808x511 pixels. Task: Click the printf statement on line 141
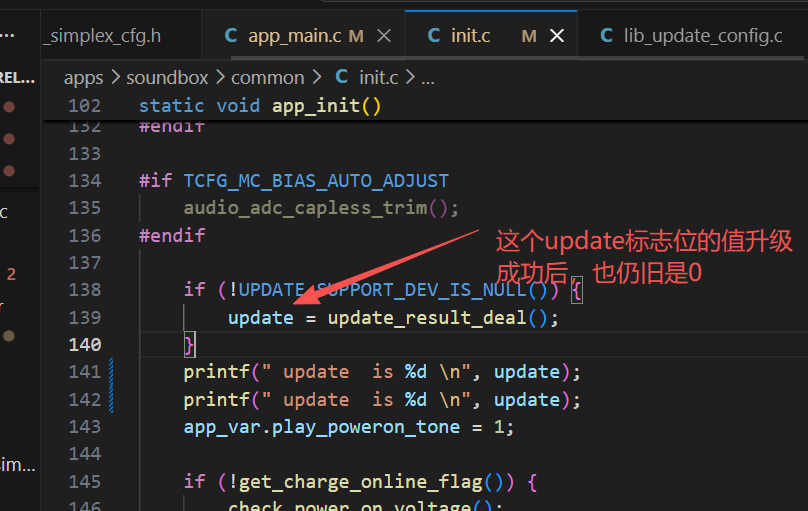tap(382, 372)
